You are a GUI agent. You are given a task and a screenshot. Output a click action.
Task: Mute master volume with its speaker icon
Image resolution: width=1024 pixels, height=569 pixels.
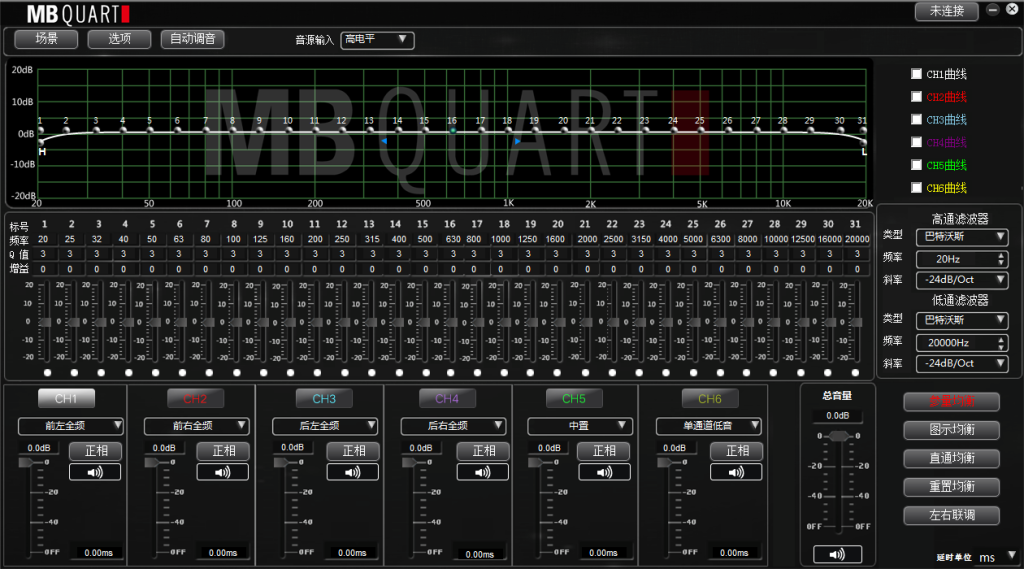pyautogui.click(x=837, y=555)
